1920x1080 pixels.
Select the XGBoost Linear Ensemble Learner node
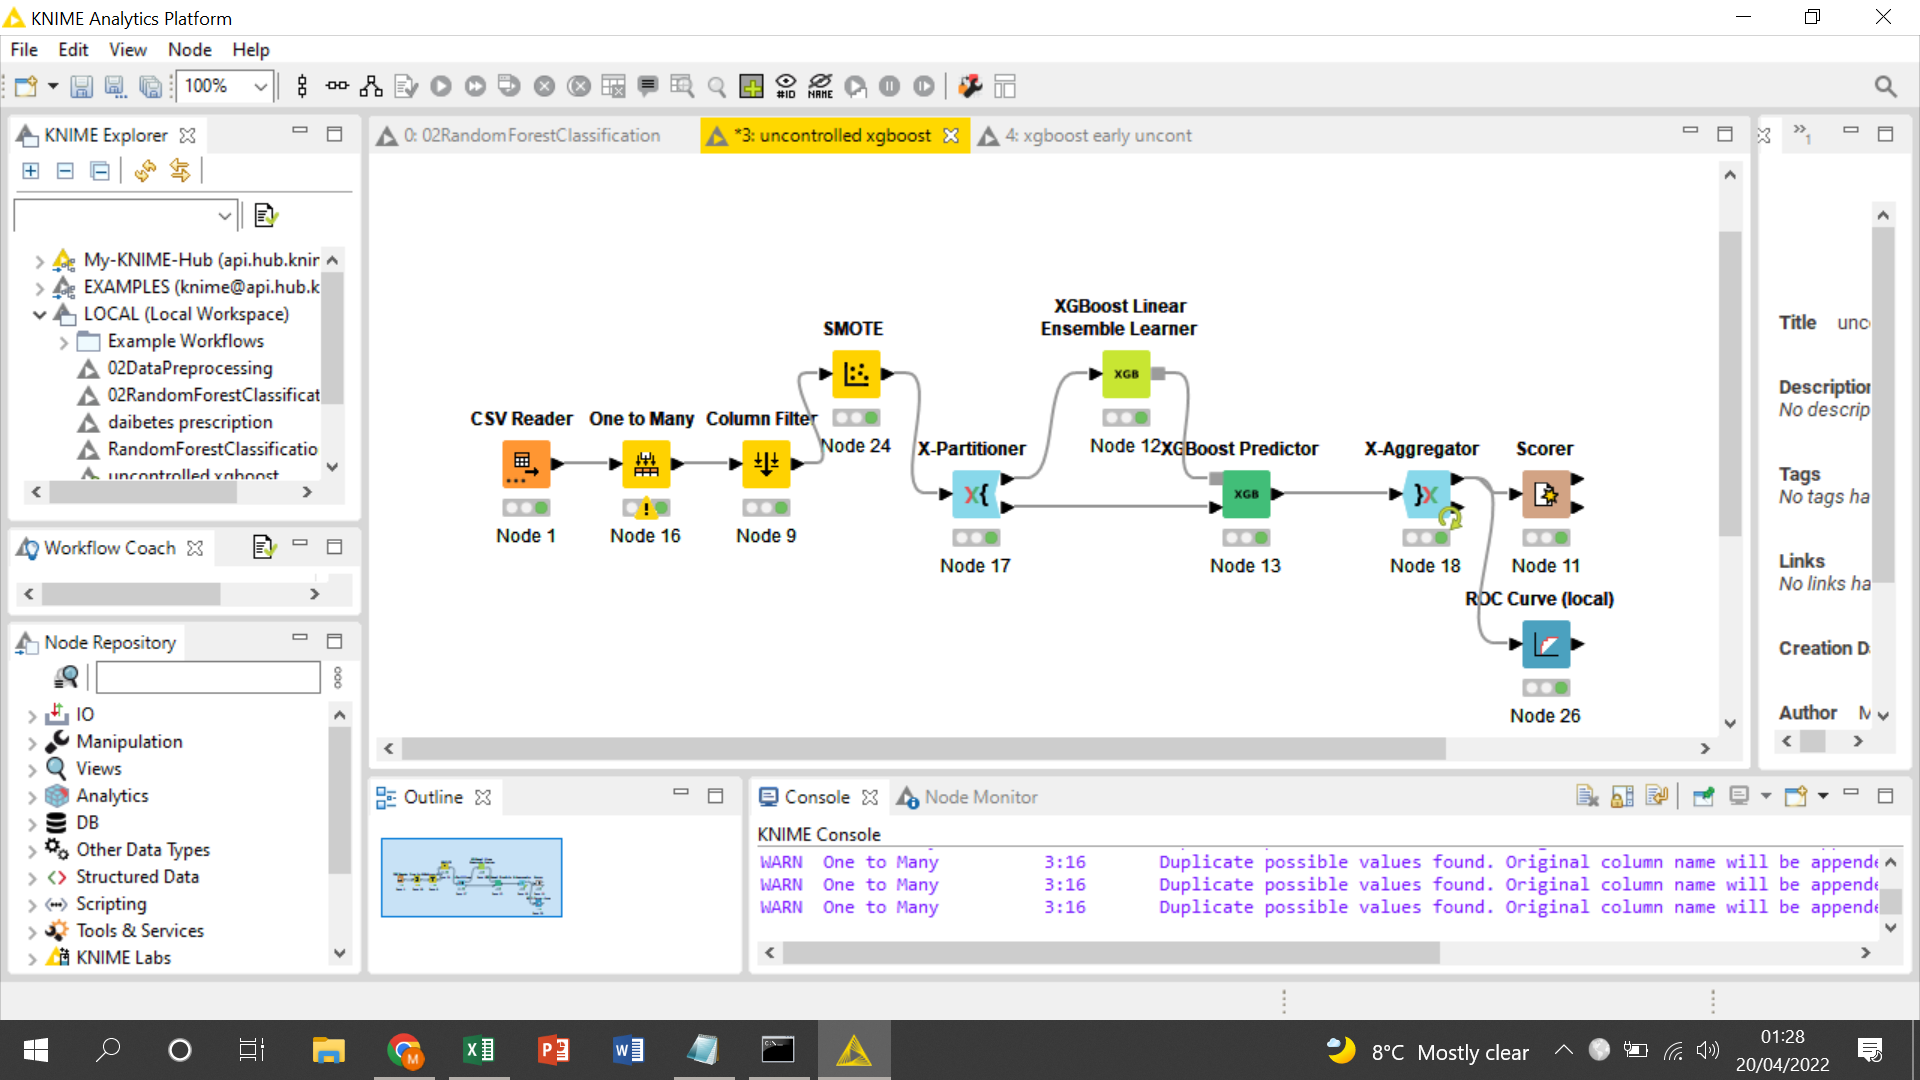1126,374
